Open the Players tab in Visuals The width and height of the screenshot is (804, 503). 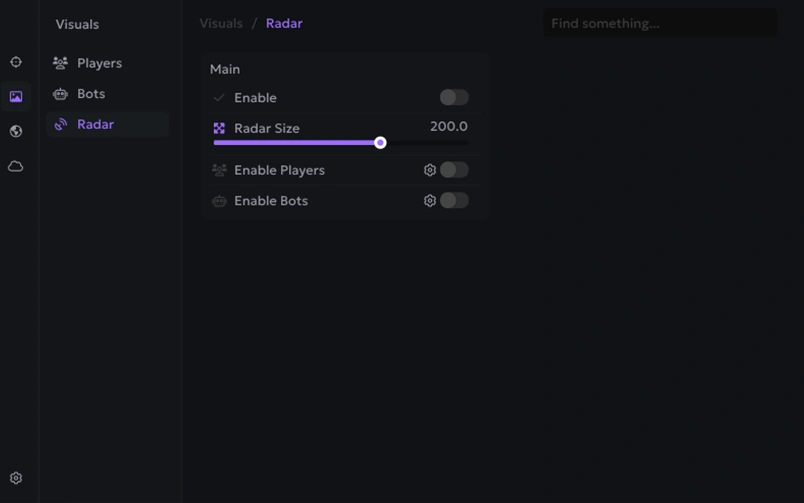pyautogui.click(x=99, y=63)
